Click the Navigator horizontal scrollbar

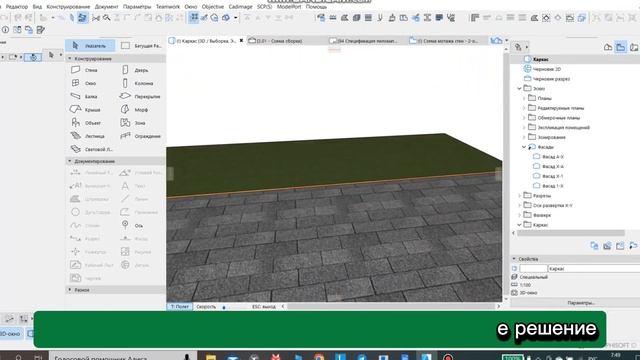point(571,233)
